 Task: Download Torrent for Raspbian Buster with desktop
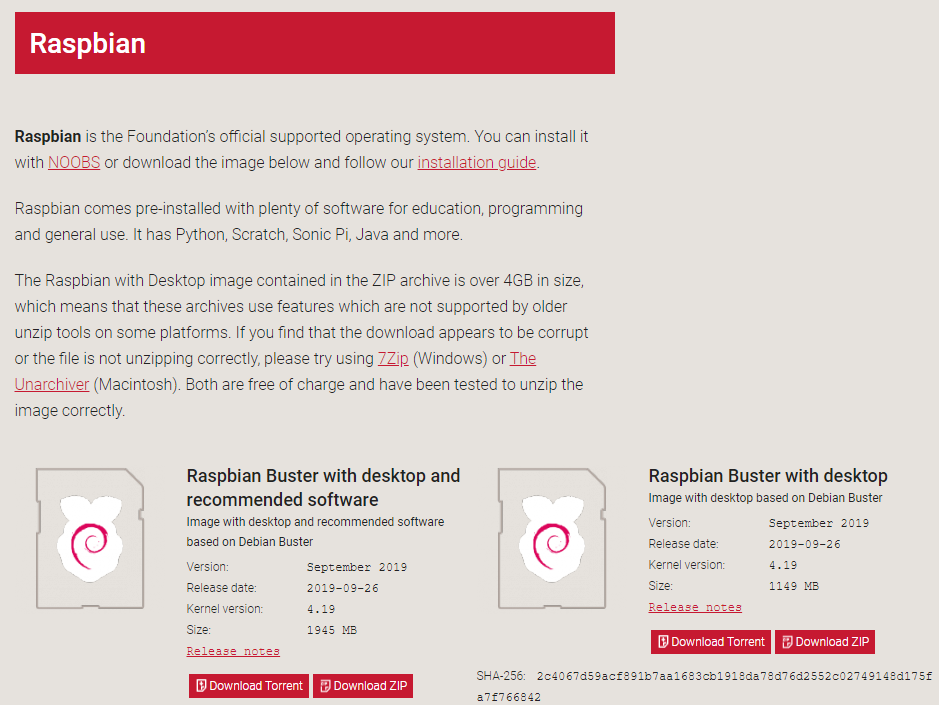pos(711,642)
